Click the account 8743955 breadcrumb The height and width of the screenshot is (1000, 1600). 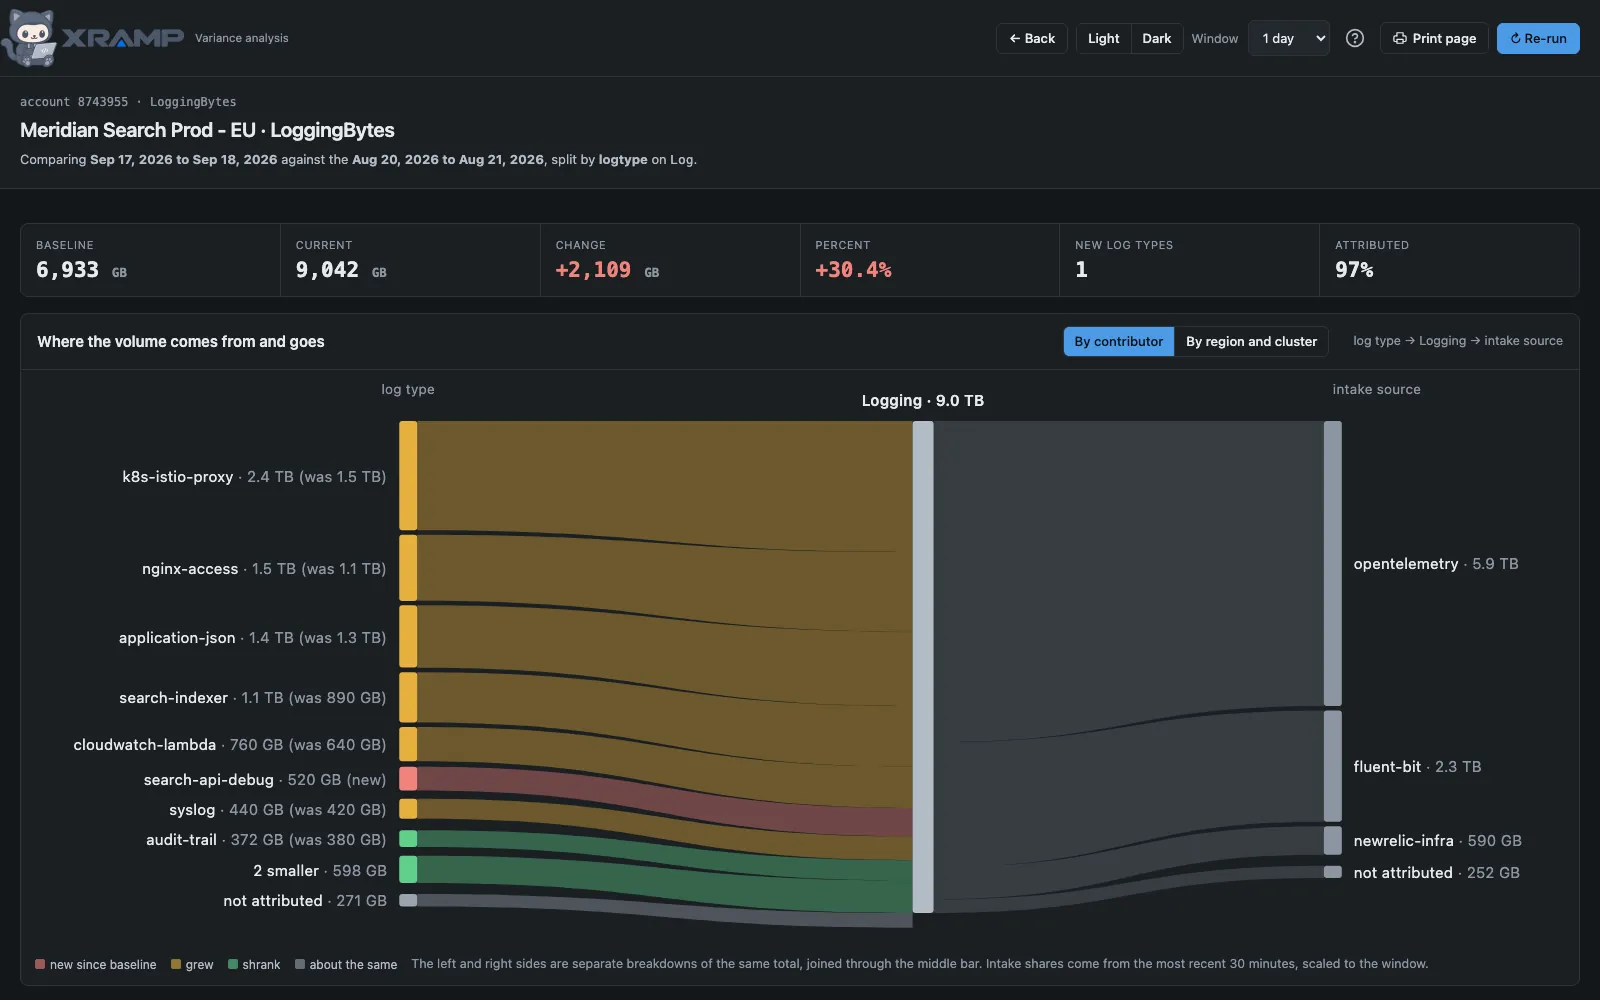point(74,102)
